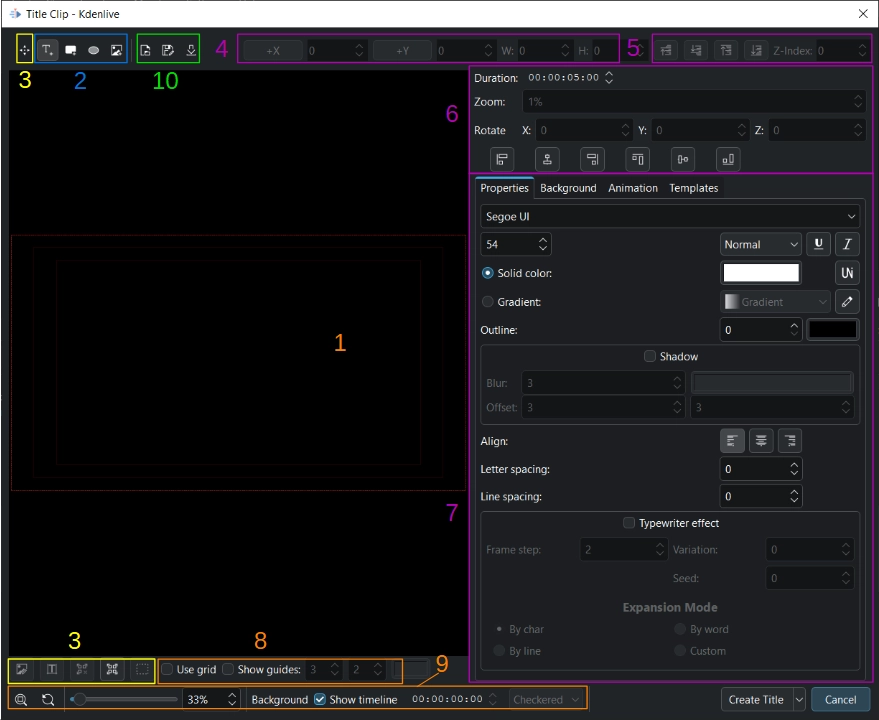Disable the Show timeline checkbox
The width and height of the screenshot is (879, 720).
[320, 699]
